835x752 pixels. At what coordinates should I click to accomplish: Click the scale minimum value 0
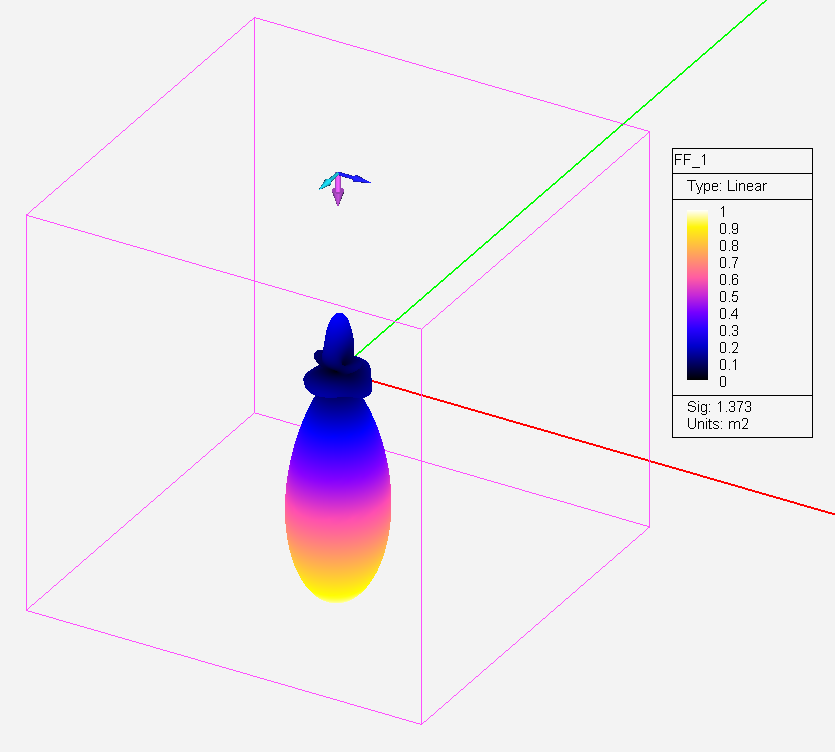tap(723, 381)
